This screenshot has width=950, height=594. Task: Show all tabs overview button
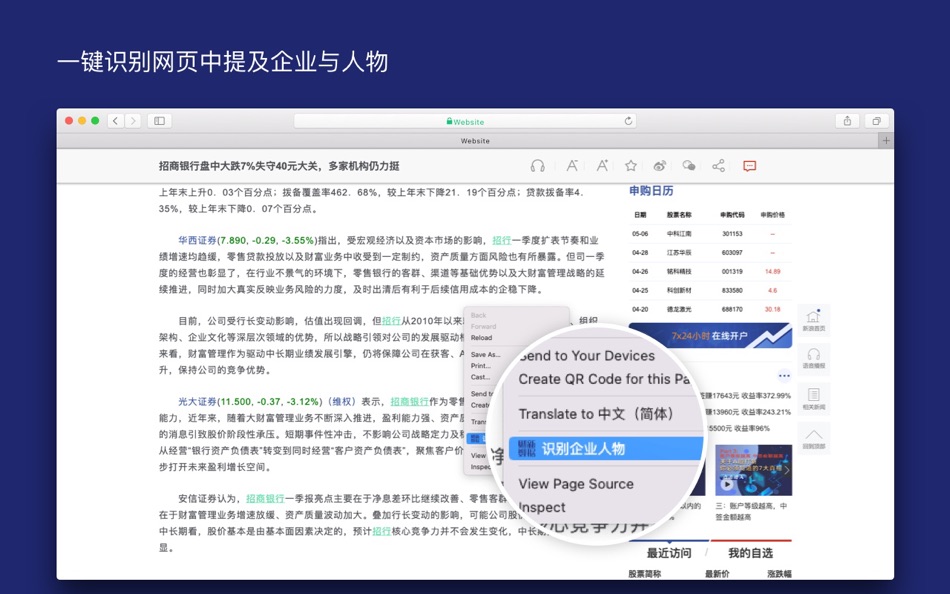(876, 121)
